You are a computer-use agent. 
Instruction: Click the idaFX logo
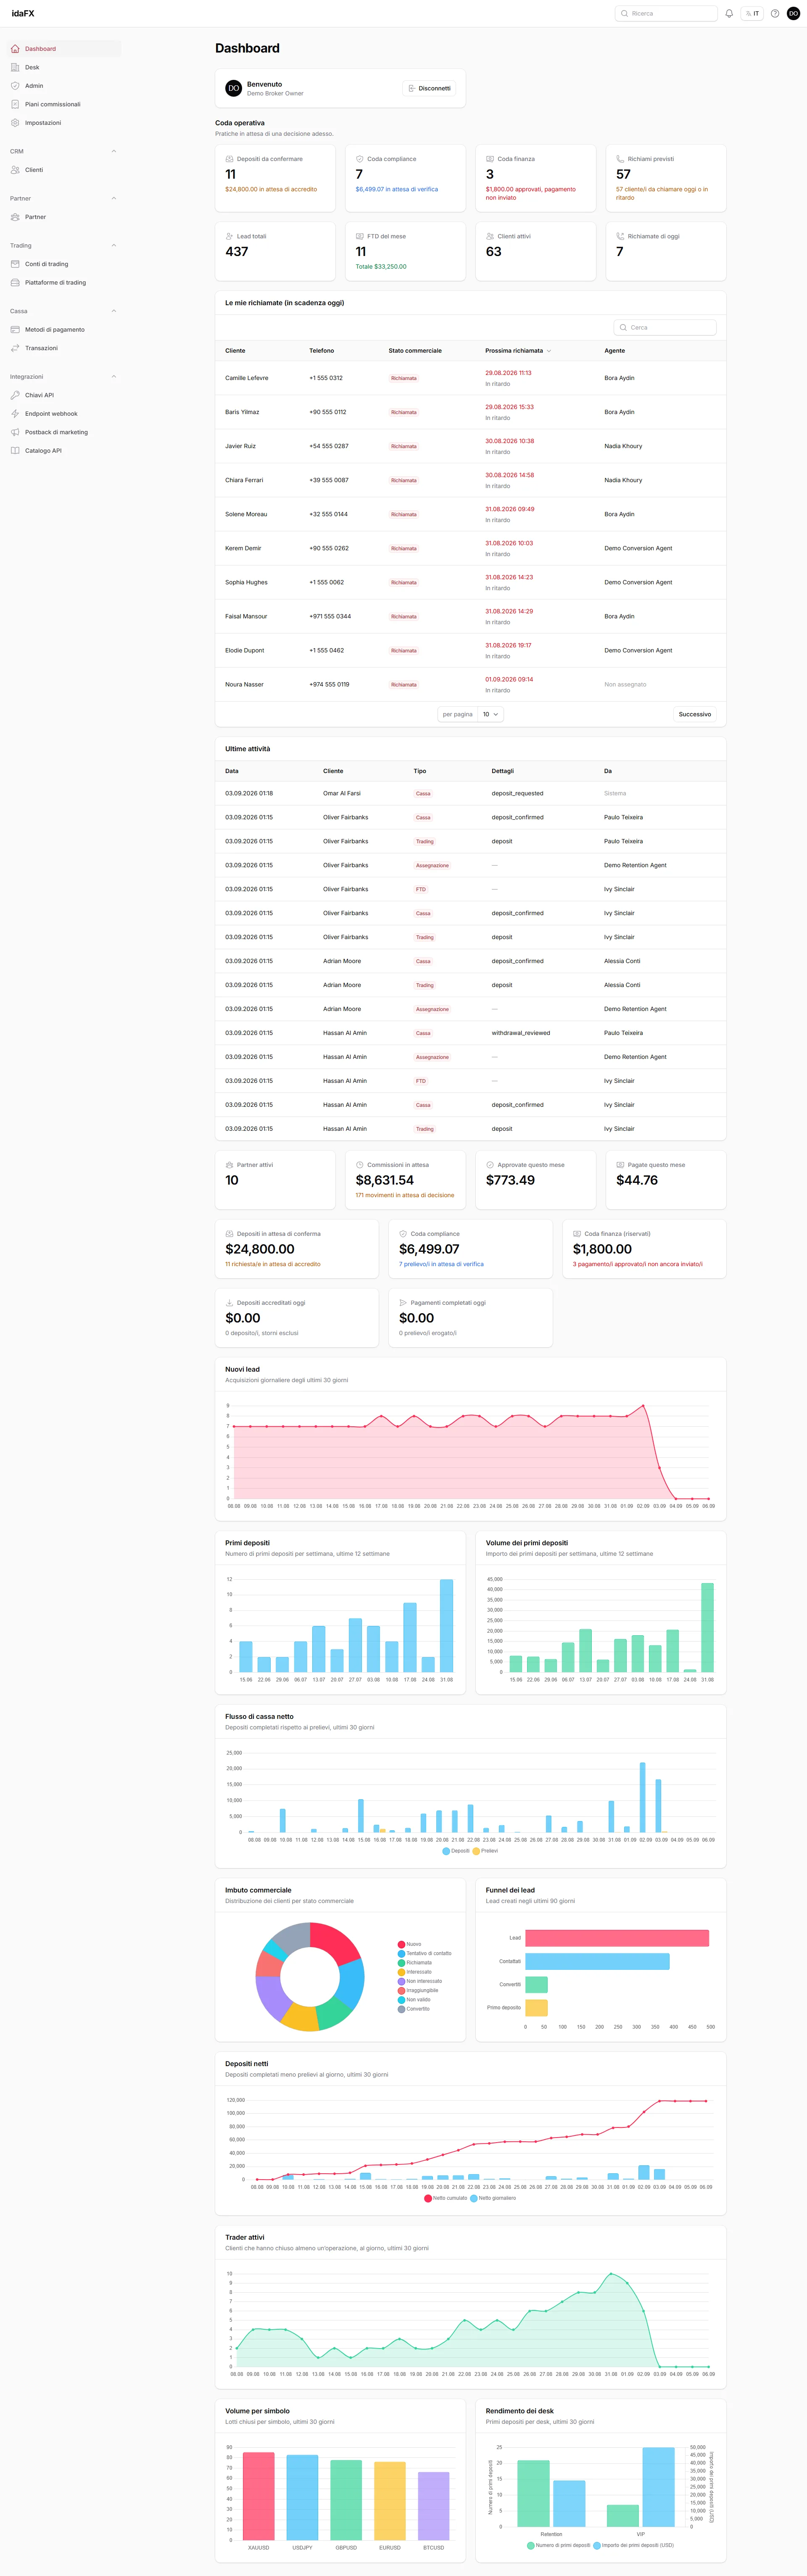(x=23, y=14)
